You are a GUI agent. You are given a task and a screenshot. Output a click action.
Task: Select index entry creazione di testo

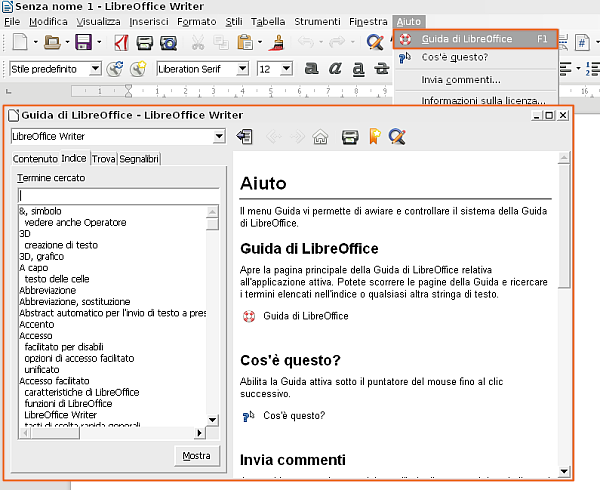pyautogui.click(x=61, y=245)
